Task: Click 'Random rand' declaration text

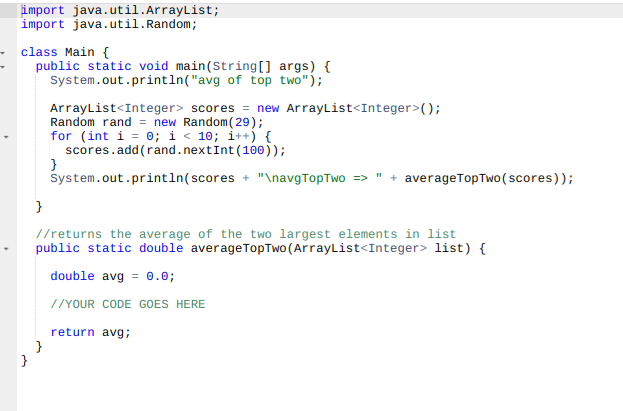Action: (x=90, y=122)
